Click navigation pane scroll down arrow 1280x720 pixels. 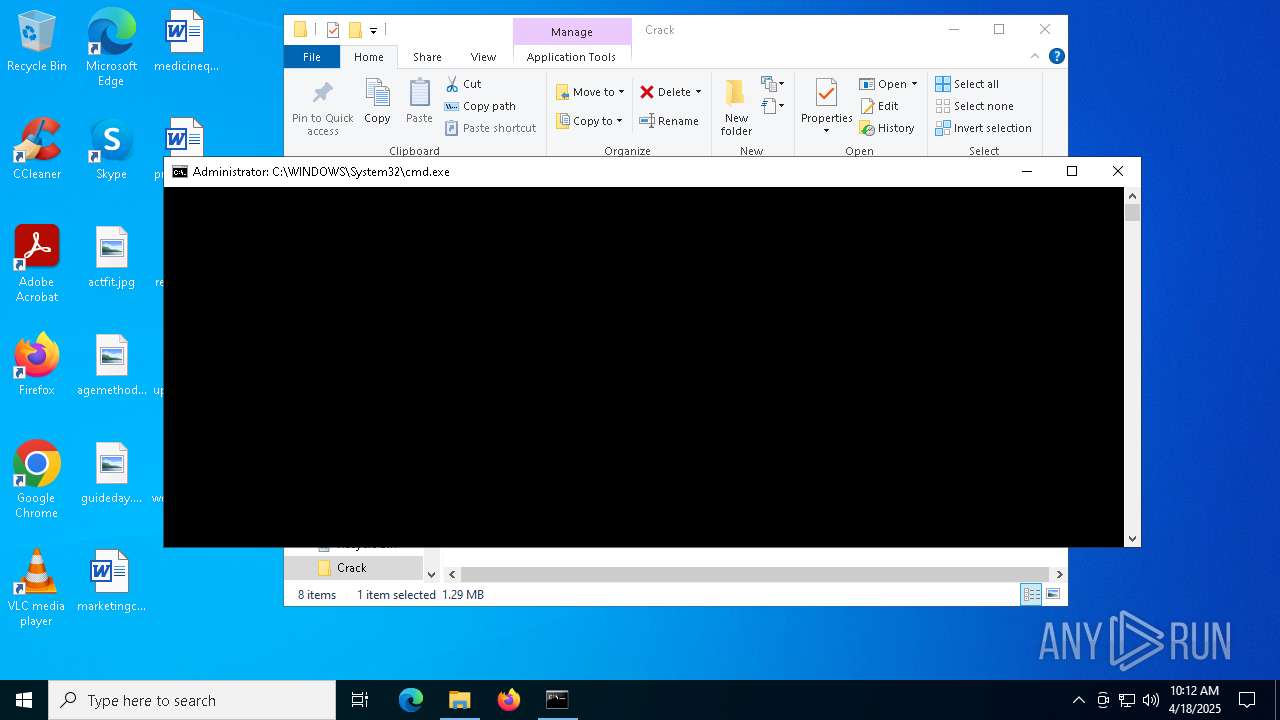[431, 574]
